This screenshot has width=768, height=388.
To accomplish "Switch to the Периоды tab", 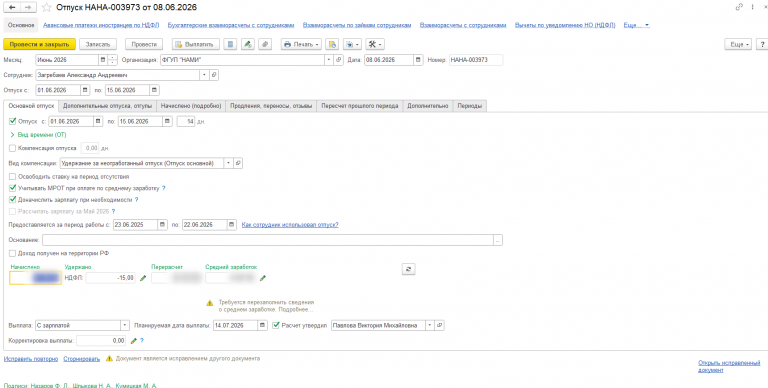I will (470, 106).
